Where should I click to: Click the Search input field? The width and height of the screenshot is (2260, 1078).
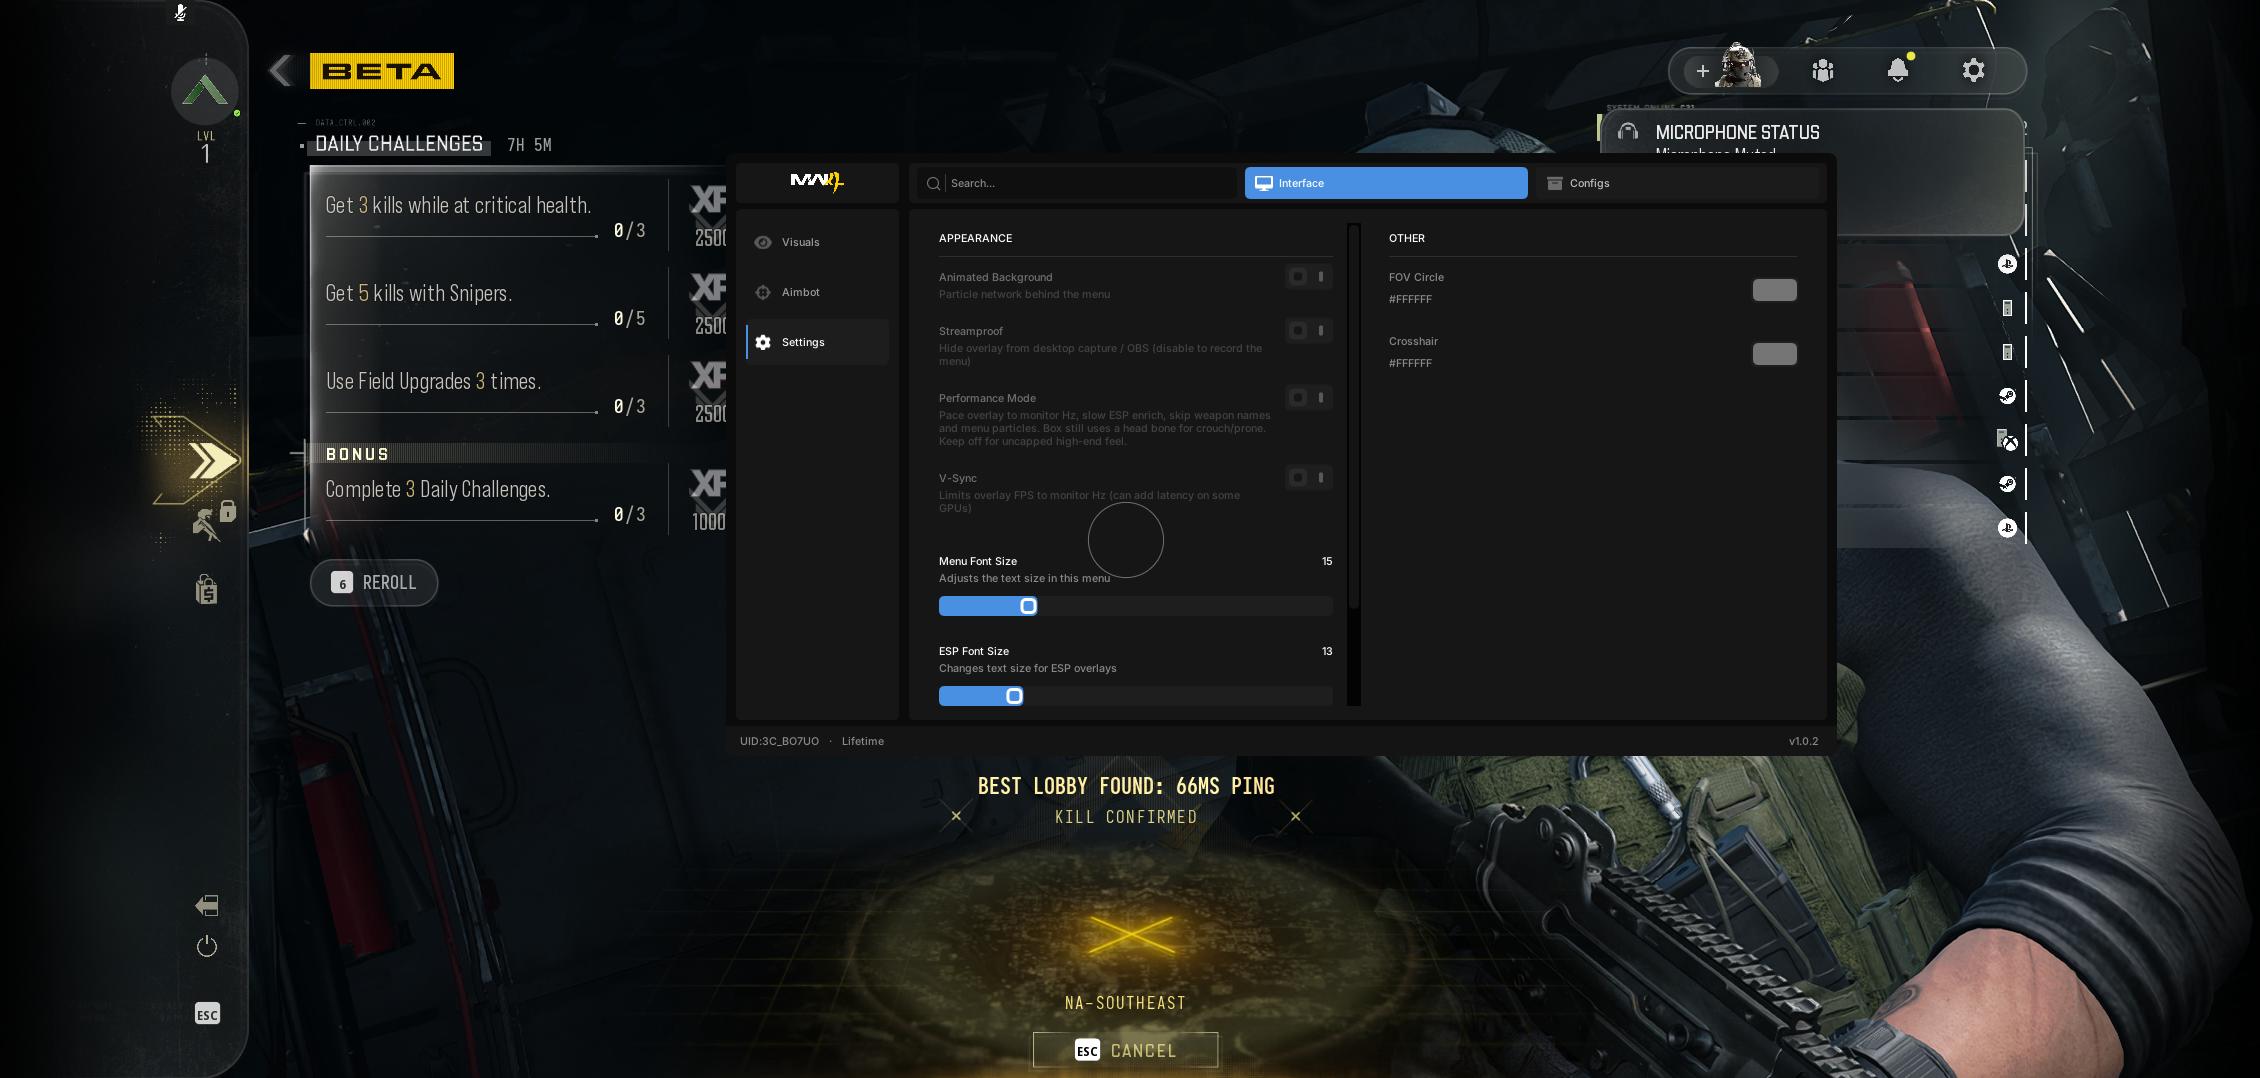point(1078,183)
